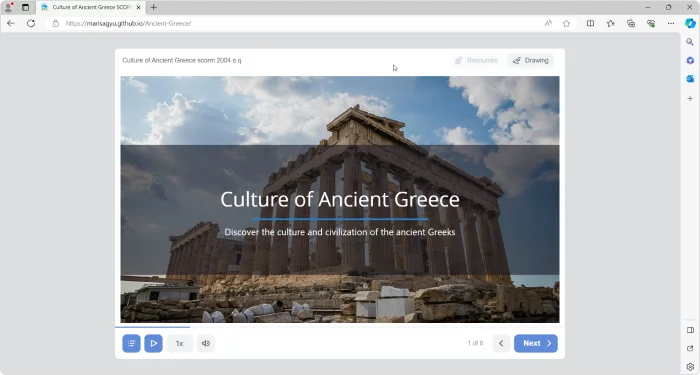This screenshot has height=375, width=700.
Task: Open the Favorites list
Action: coord(611,23)
